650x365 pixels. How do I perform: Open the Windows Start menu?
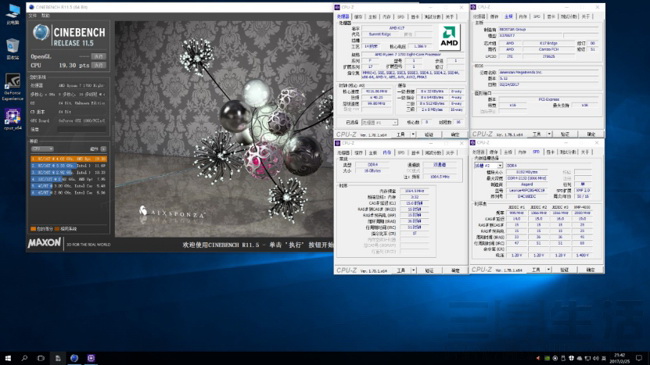8,358
